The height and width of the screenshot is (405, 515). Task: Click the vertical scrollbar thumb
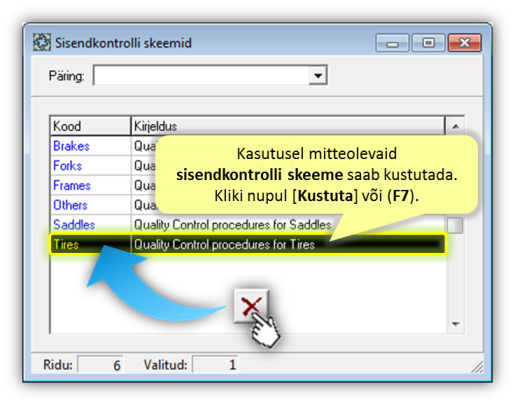tap(455, 225)
